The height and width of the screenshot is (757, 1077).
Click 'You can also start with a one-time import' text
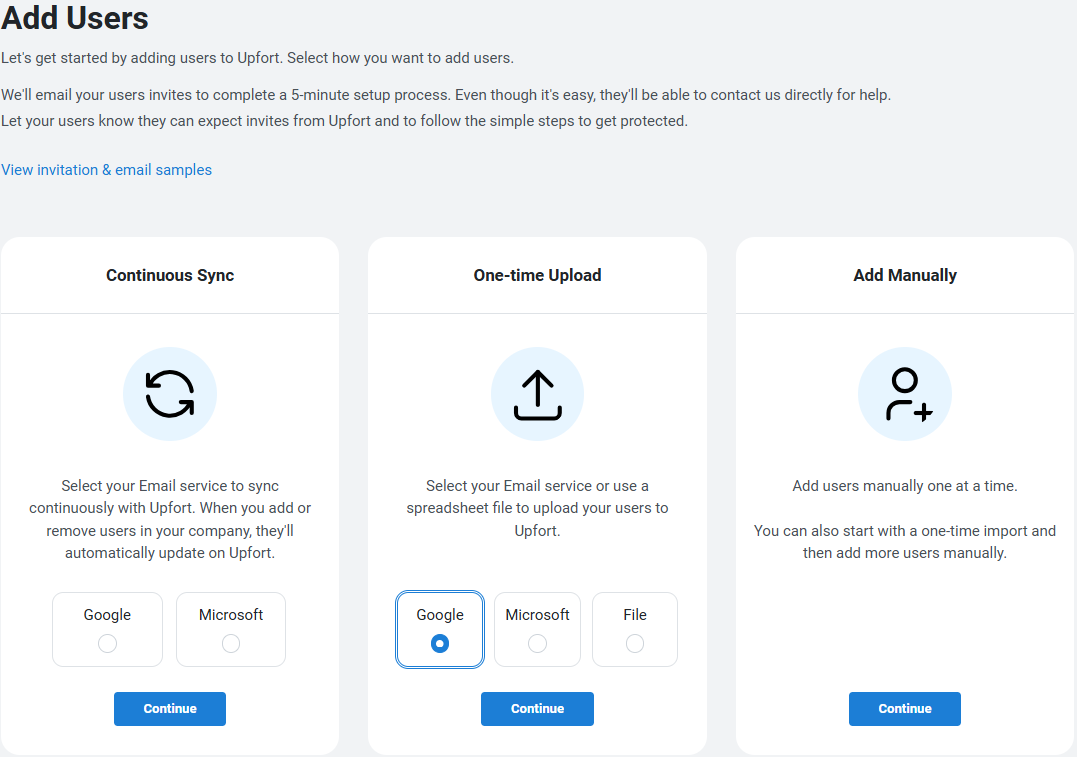(905, 542)
